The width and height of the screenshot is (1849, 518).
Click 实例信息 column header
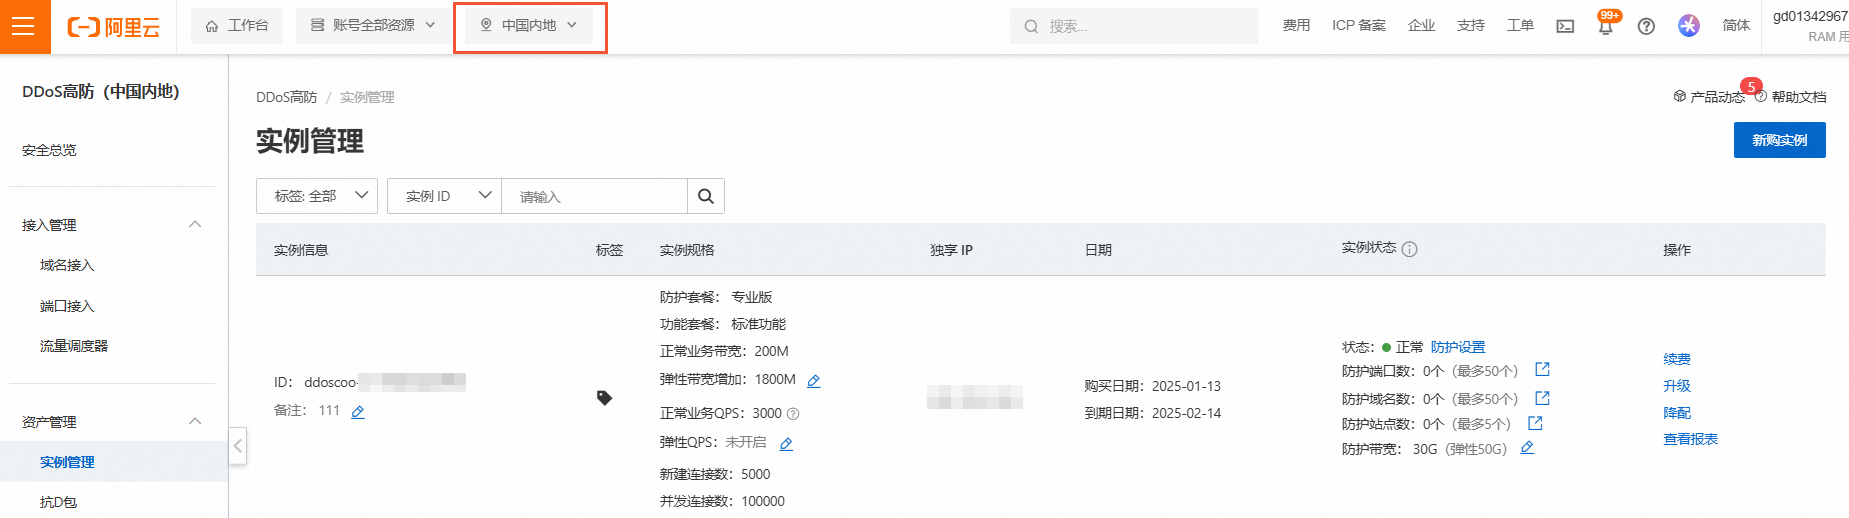(x=301, y=250)
